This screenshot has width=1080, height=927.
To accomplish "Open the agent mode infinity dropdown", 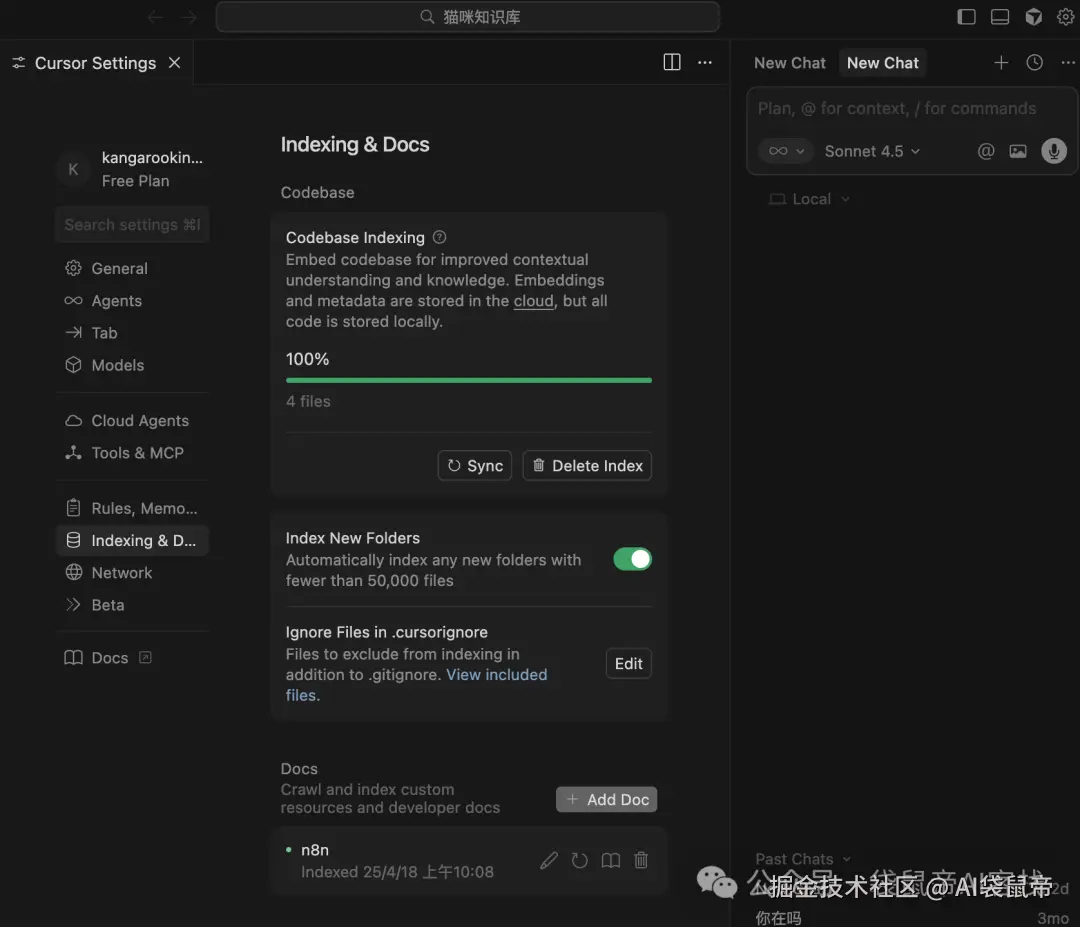I will 784,151.
